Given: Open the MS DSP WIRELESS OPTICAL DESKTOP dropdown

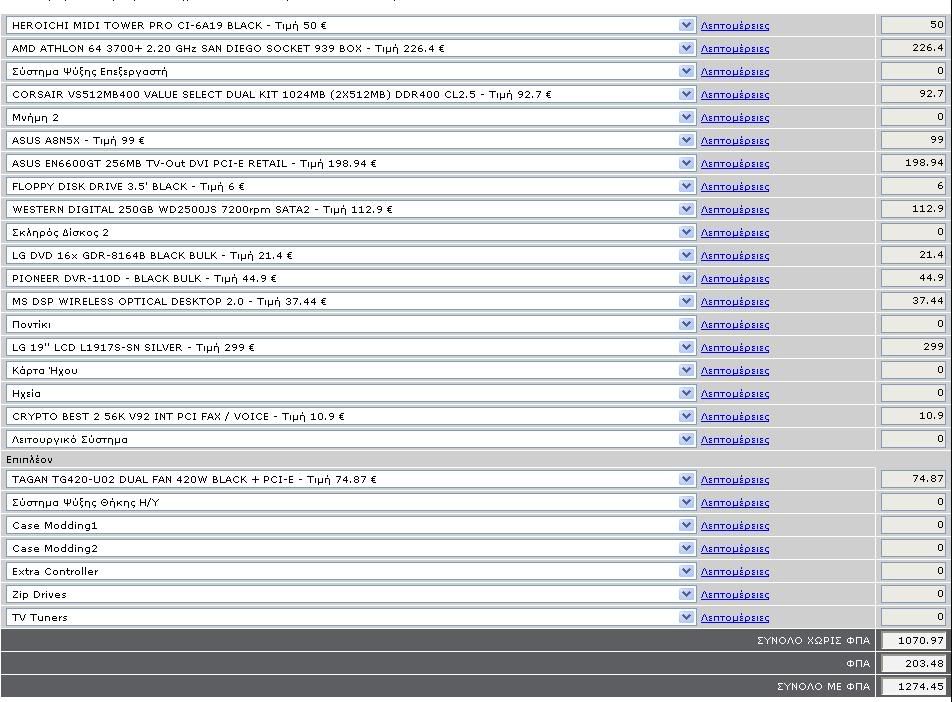Looking at the screenshot, I should tap(350, 301).
